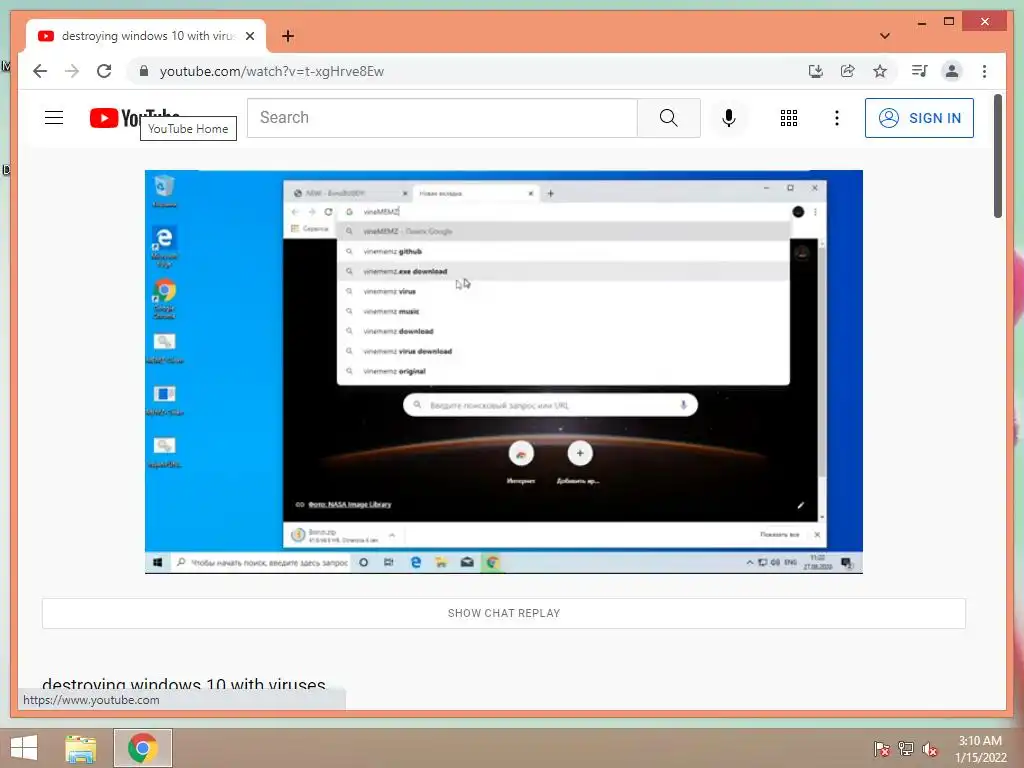Viewport: 1024px width, 768px height.
Task: Reload the YouTube page
Action: click(104, 71)
